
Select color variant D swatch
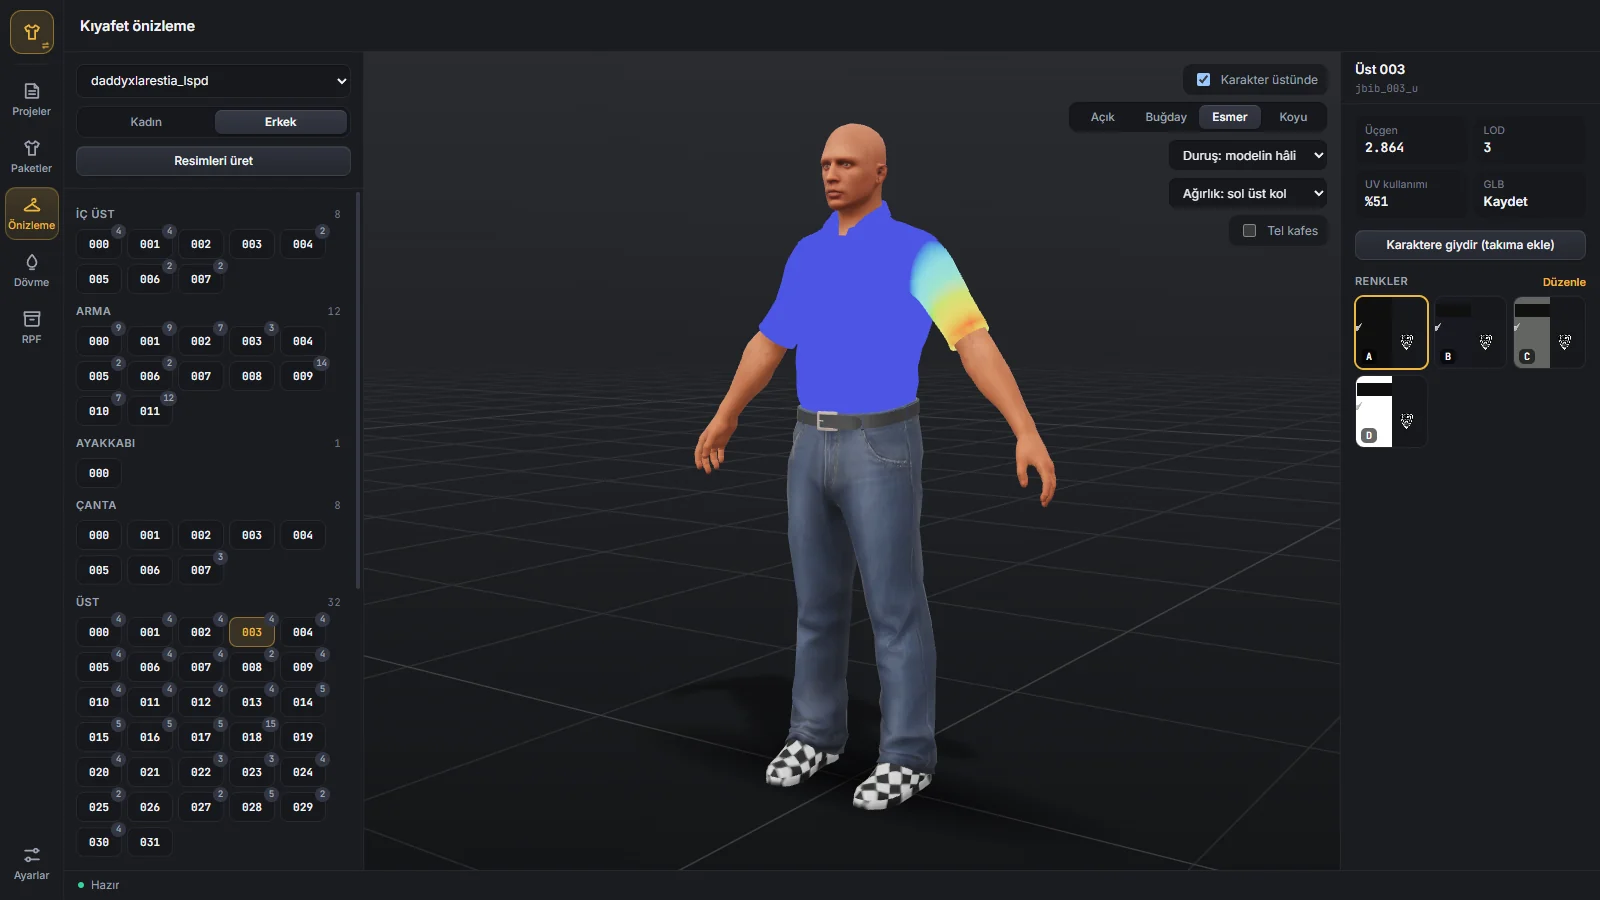1391,411
